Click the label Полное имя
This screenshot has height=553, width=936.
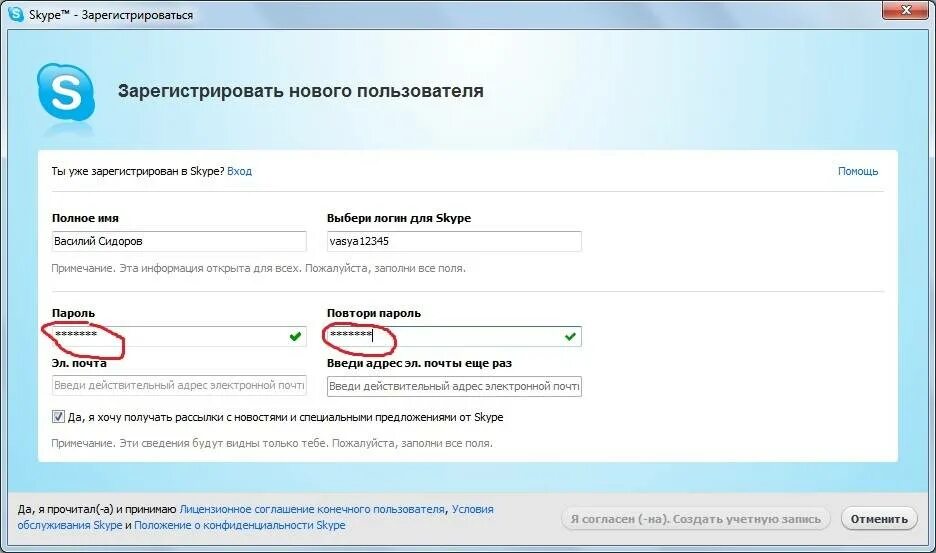85,218
